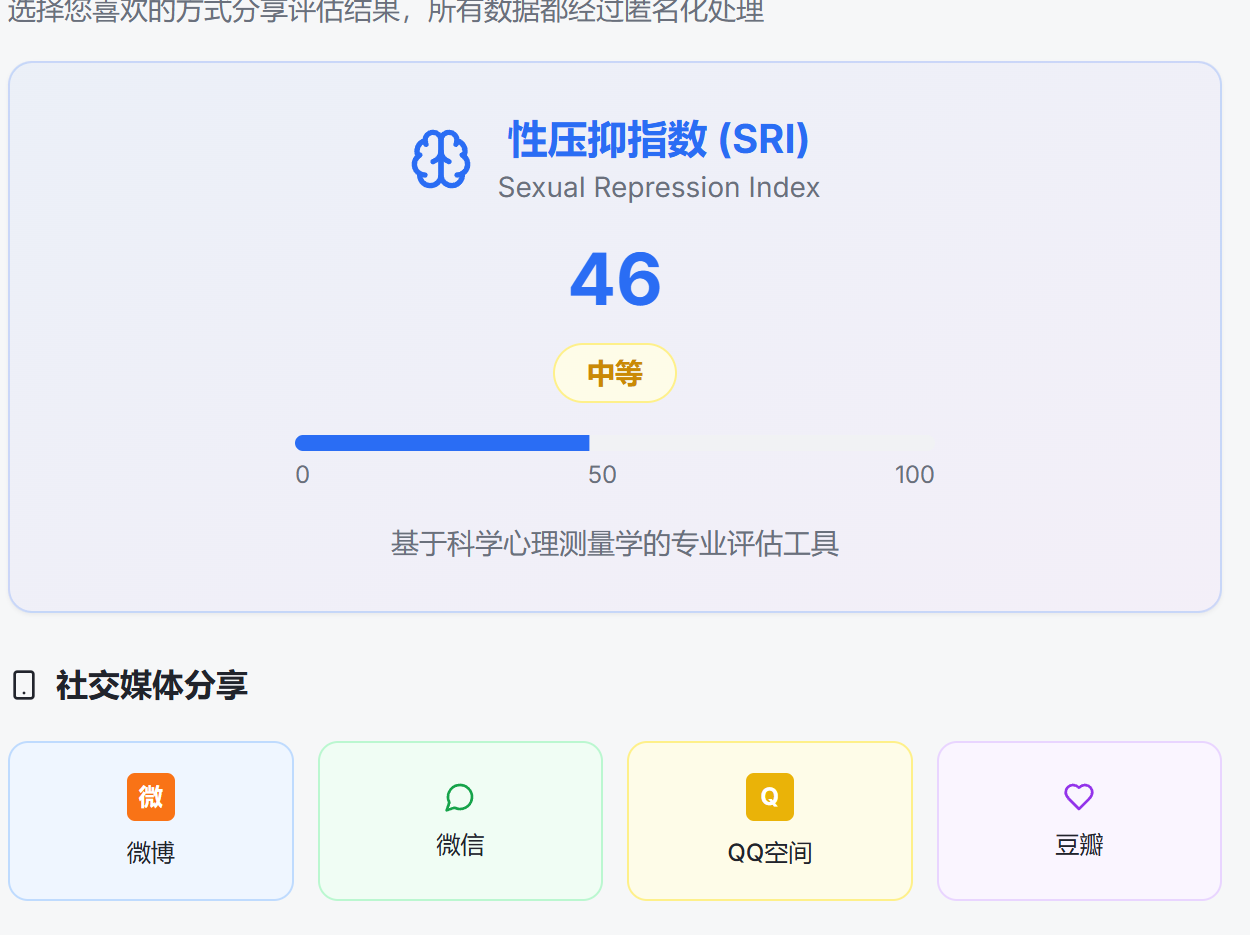Share result to 微信

click(460, 821)
